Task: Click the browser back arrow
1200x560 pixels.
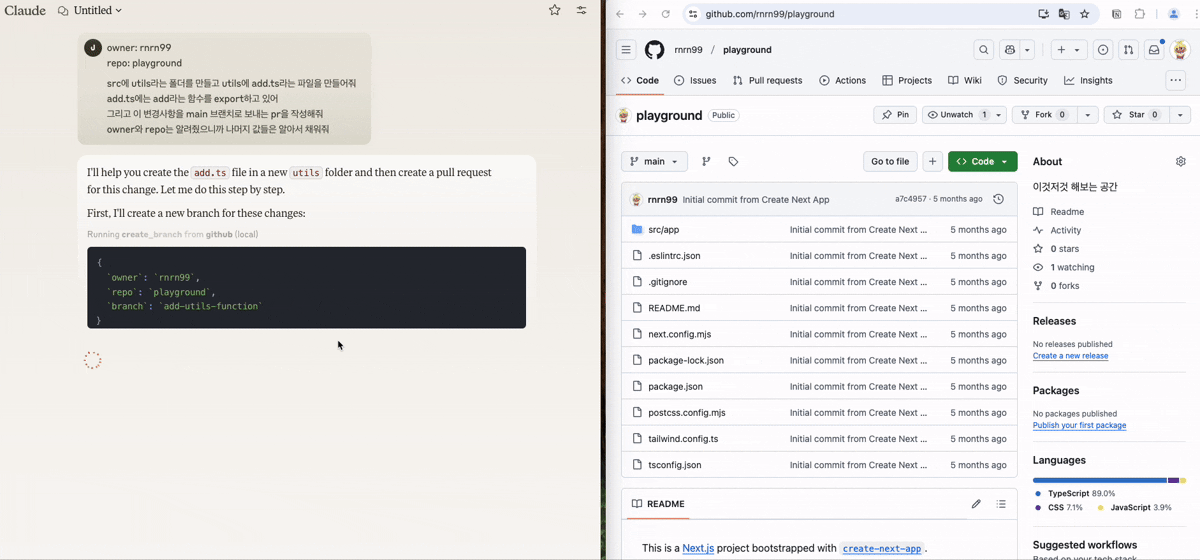Action: pyautogui.click(x=620, y=14)
